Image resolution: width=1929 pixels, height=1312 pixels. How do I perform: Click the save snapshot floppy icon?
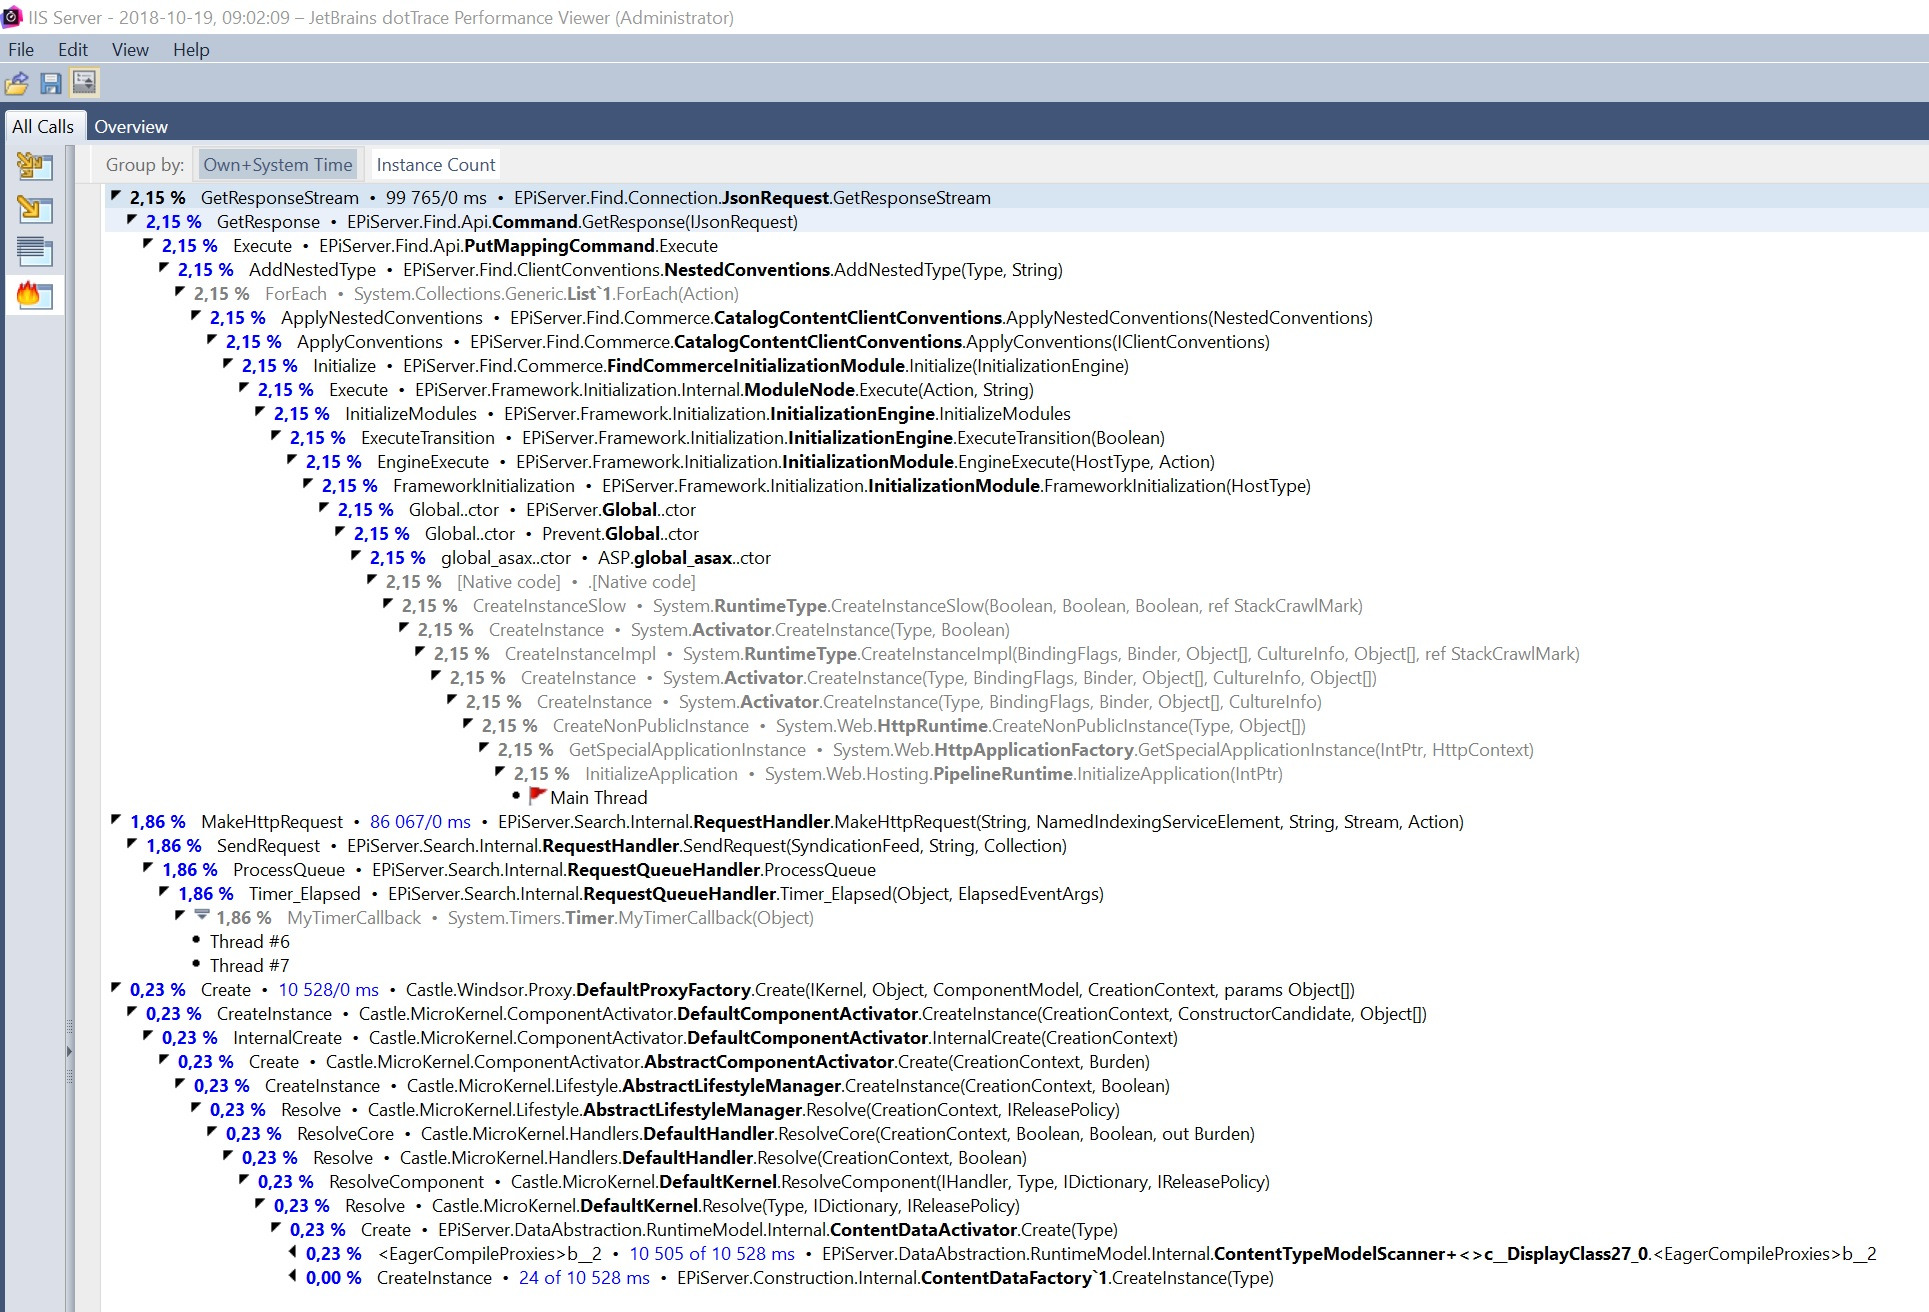(x=51, y=83)
